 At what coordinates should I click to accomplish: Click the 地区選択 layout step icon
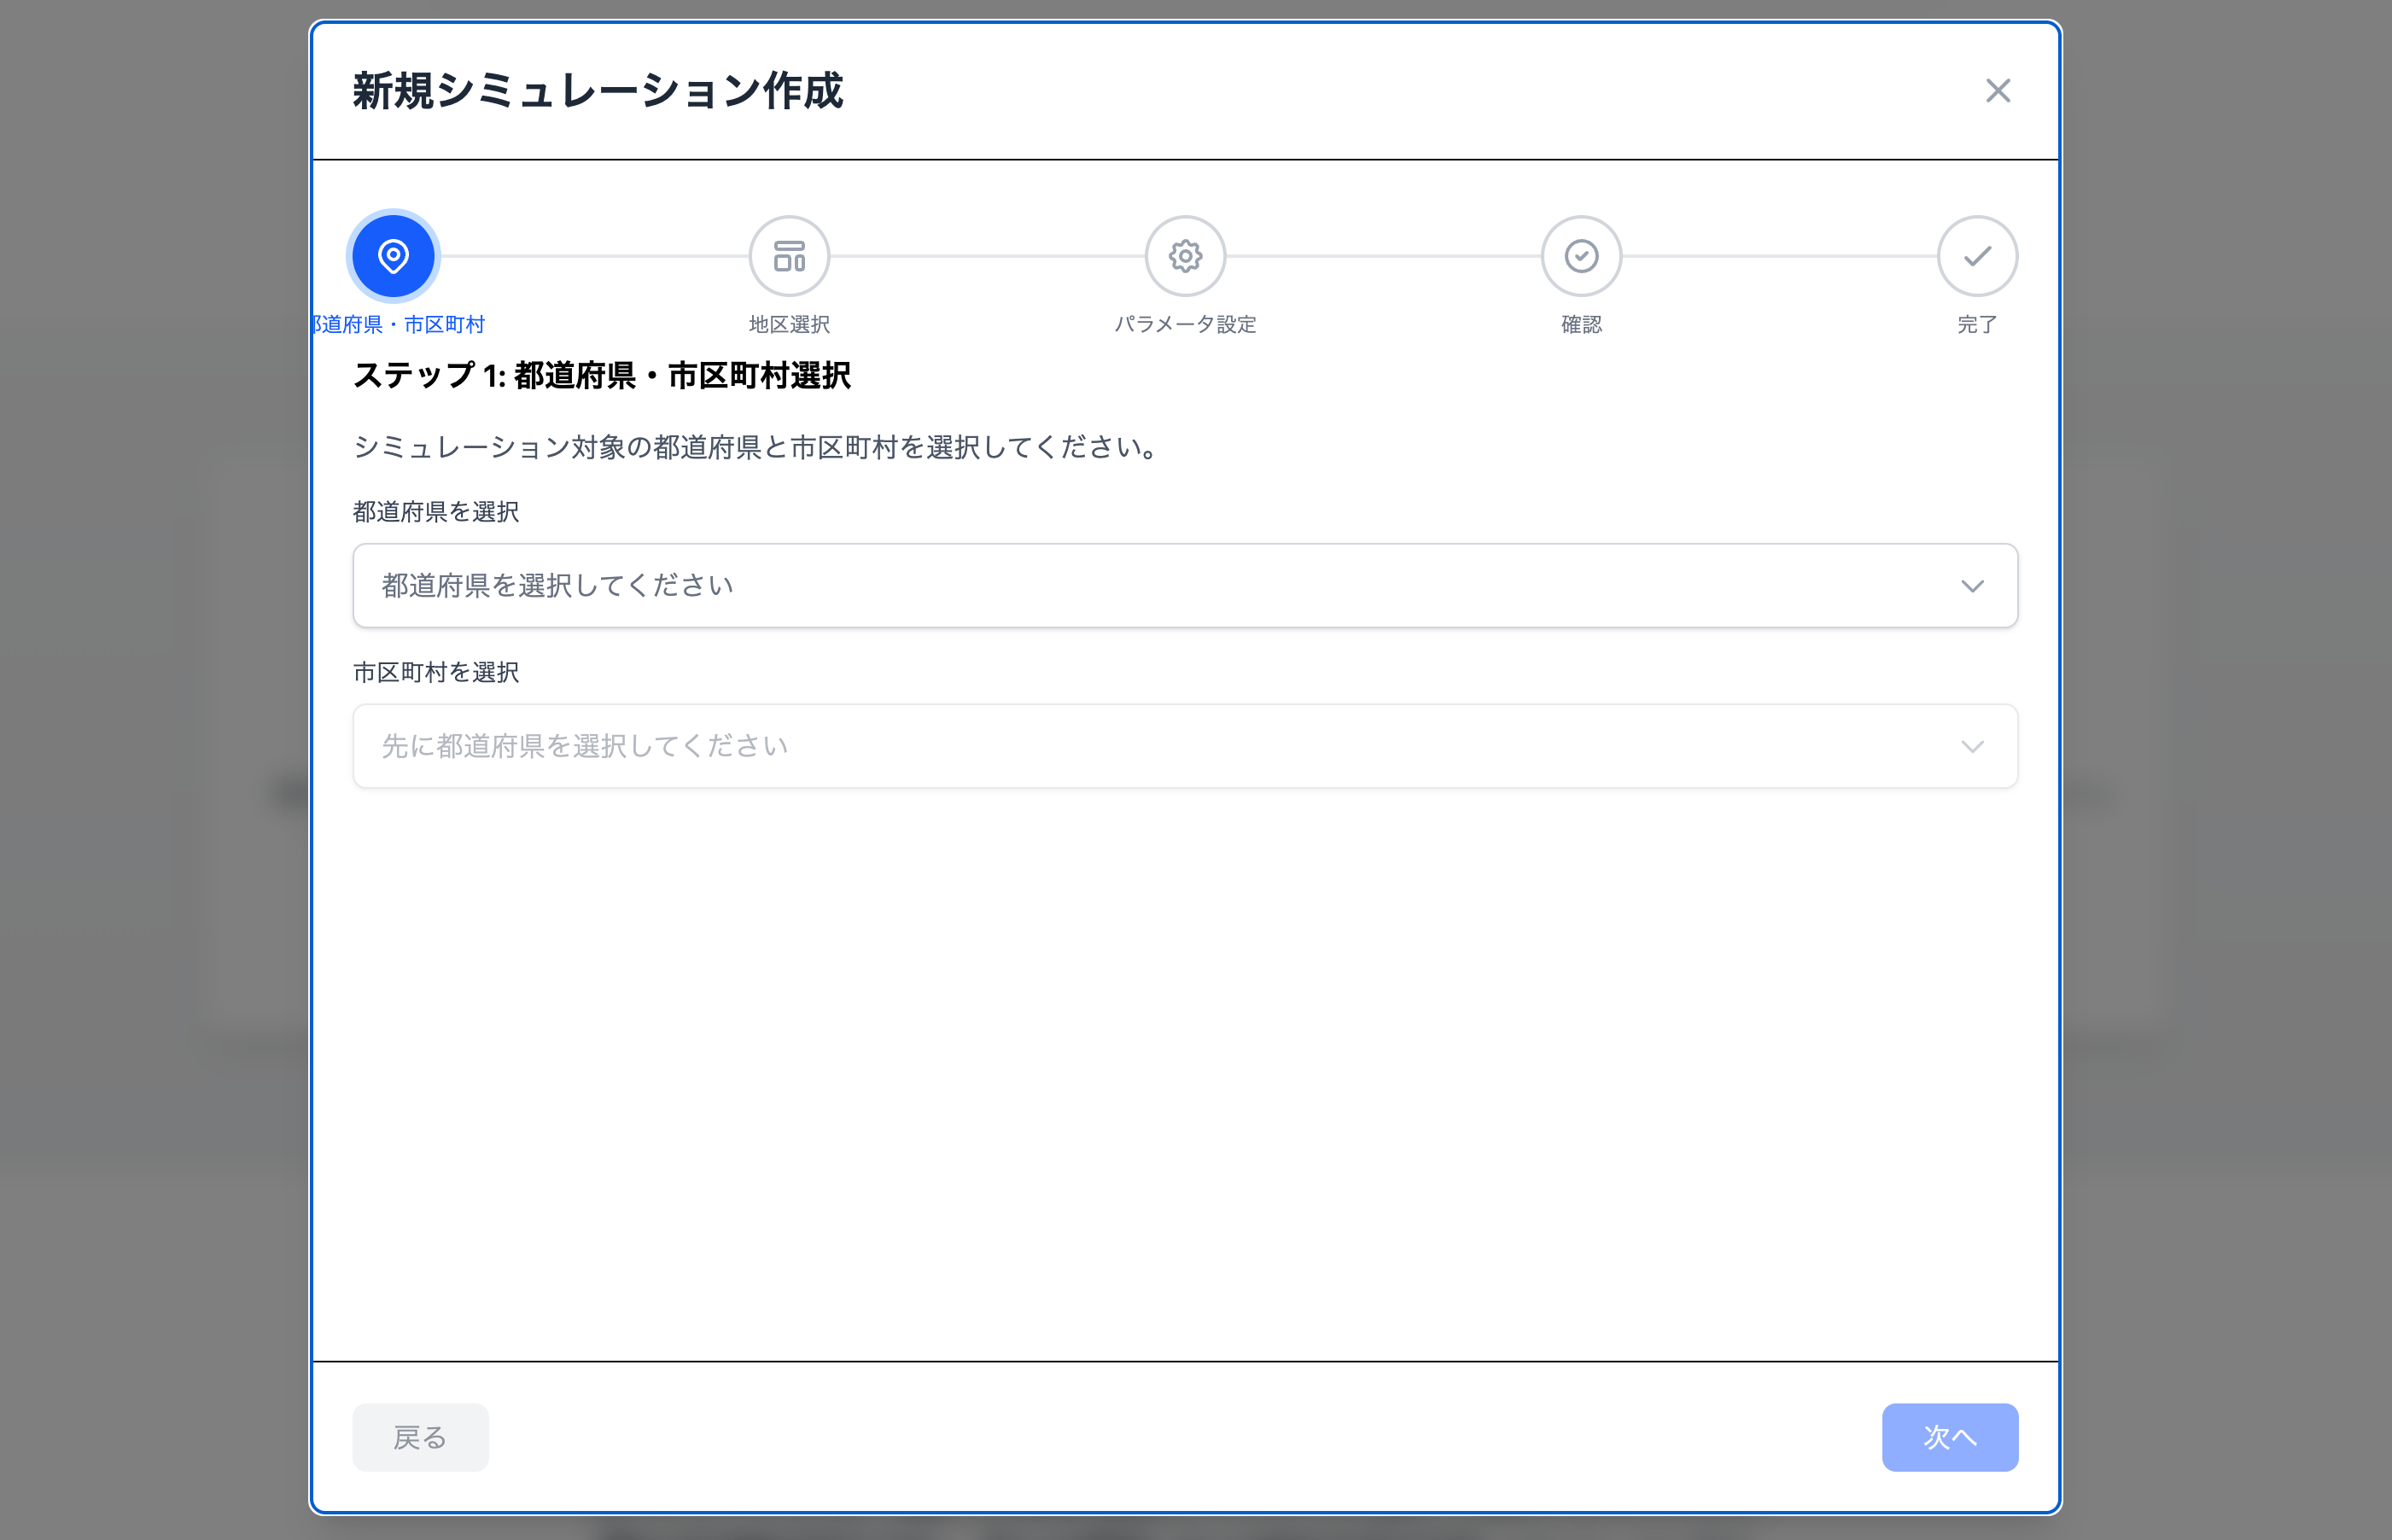click(x=789, y=256)
